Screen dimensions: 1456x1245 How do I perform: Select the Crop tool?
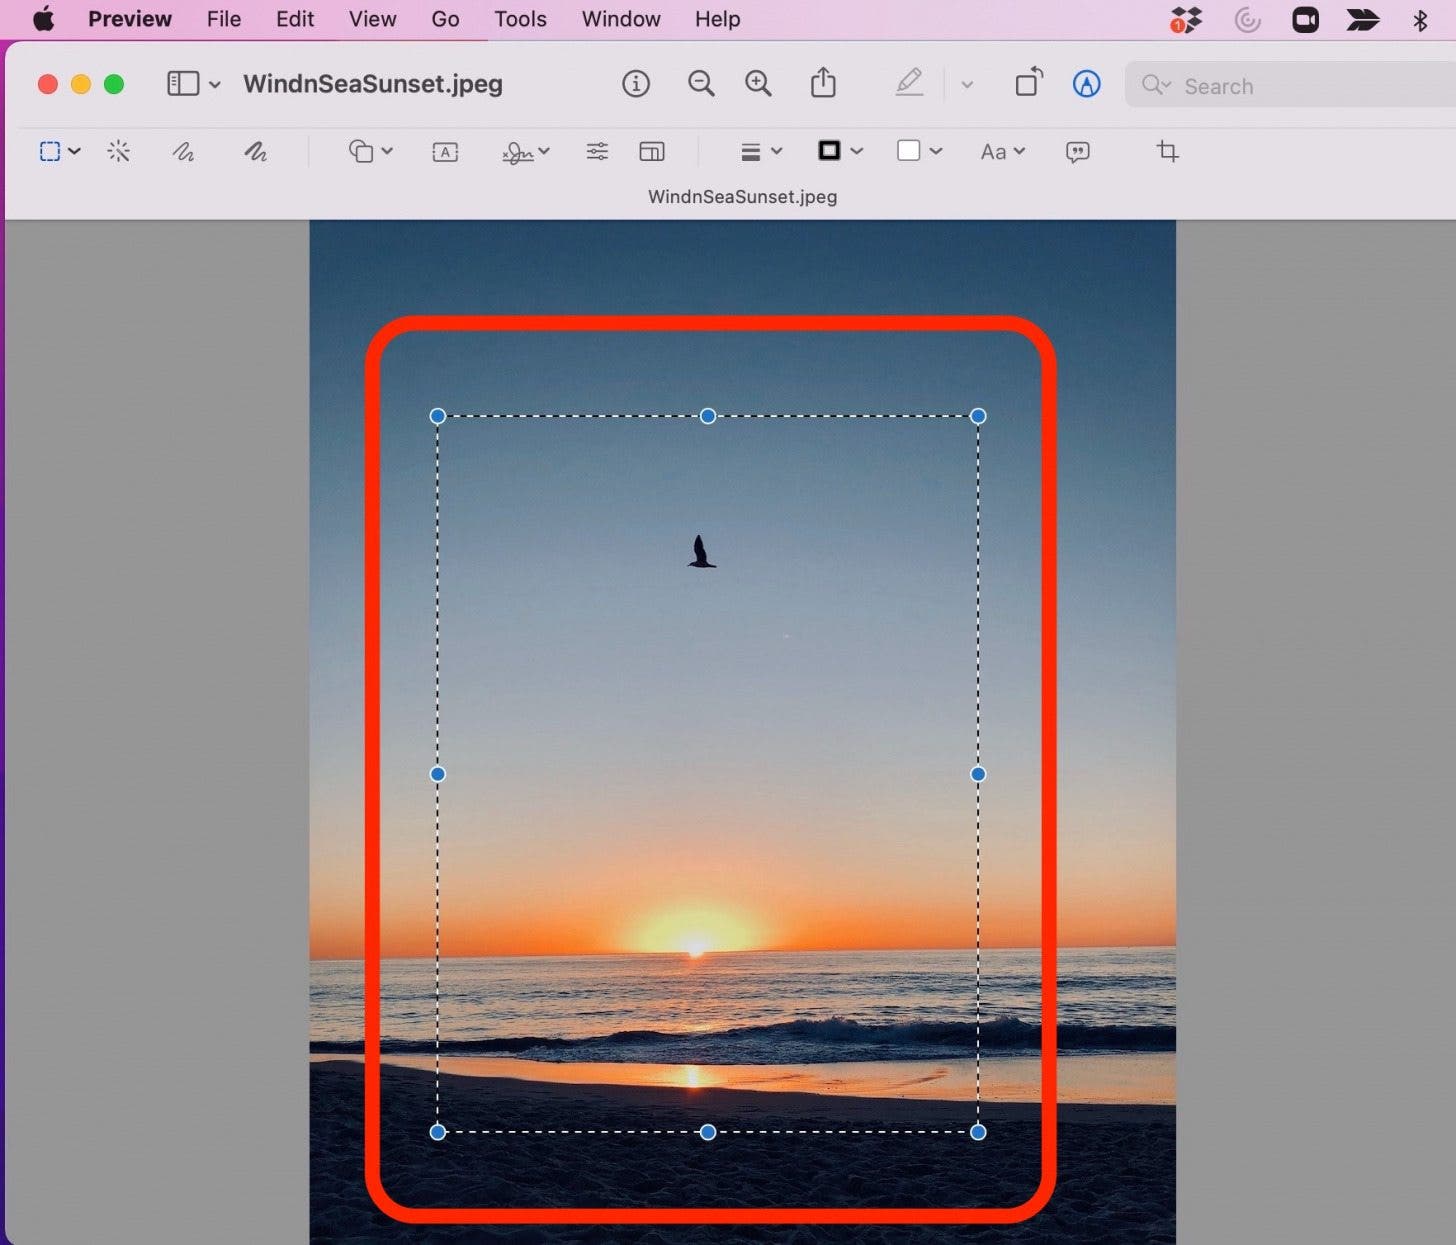click(1167, 151)
